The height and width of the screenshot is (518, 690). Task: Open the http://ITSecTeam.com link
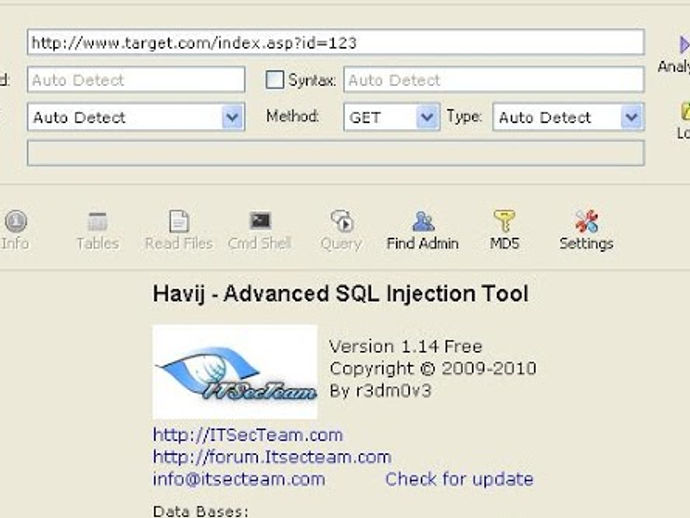click(x=248, y=435)
